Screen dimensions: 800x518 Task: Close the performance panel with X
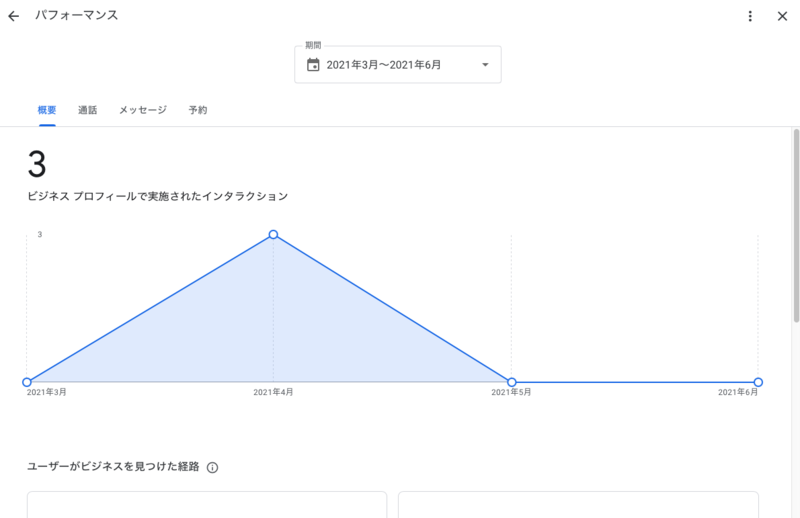click(x=782, y=16)
